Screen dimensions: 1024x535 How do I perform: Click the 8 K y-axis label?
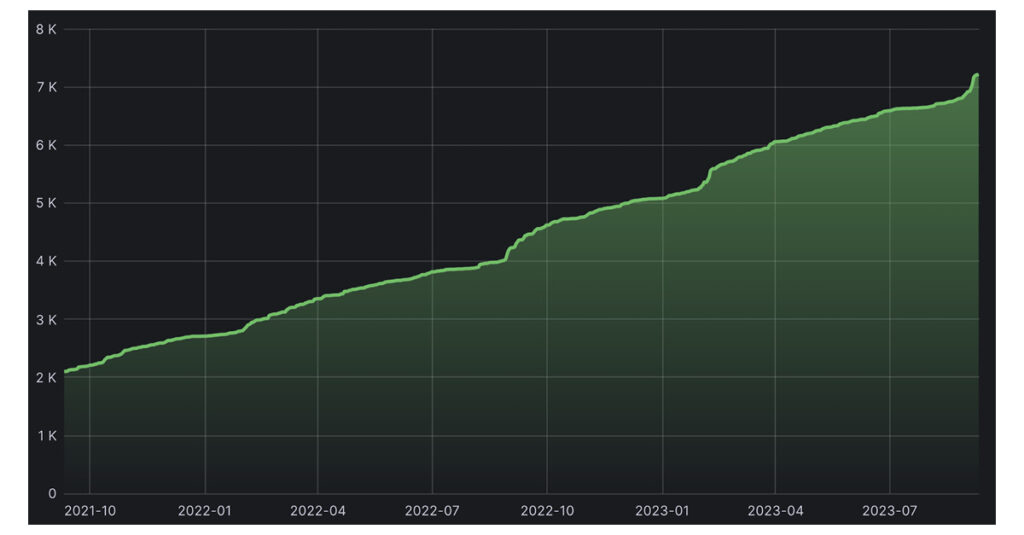tap(46, 29)
